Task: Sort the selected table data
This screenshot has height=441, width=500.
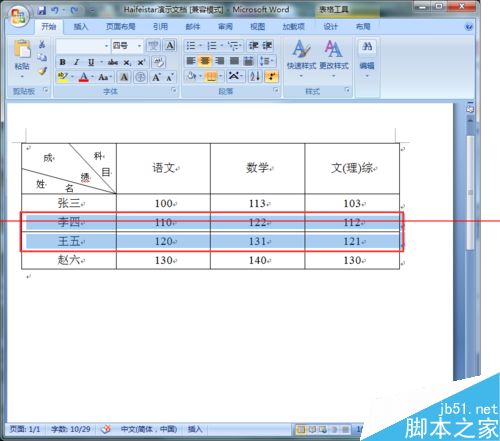Action: coord(255,77)
